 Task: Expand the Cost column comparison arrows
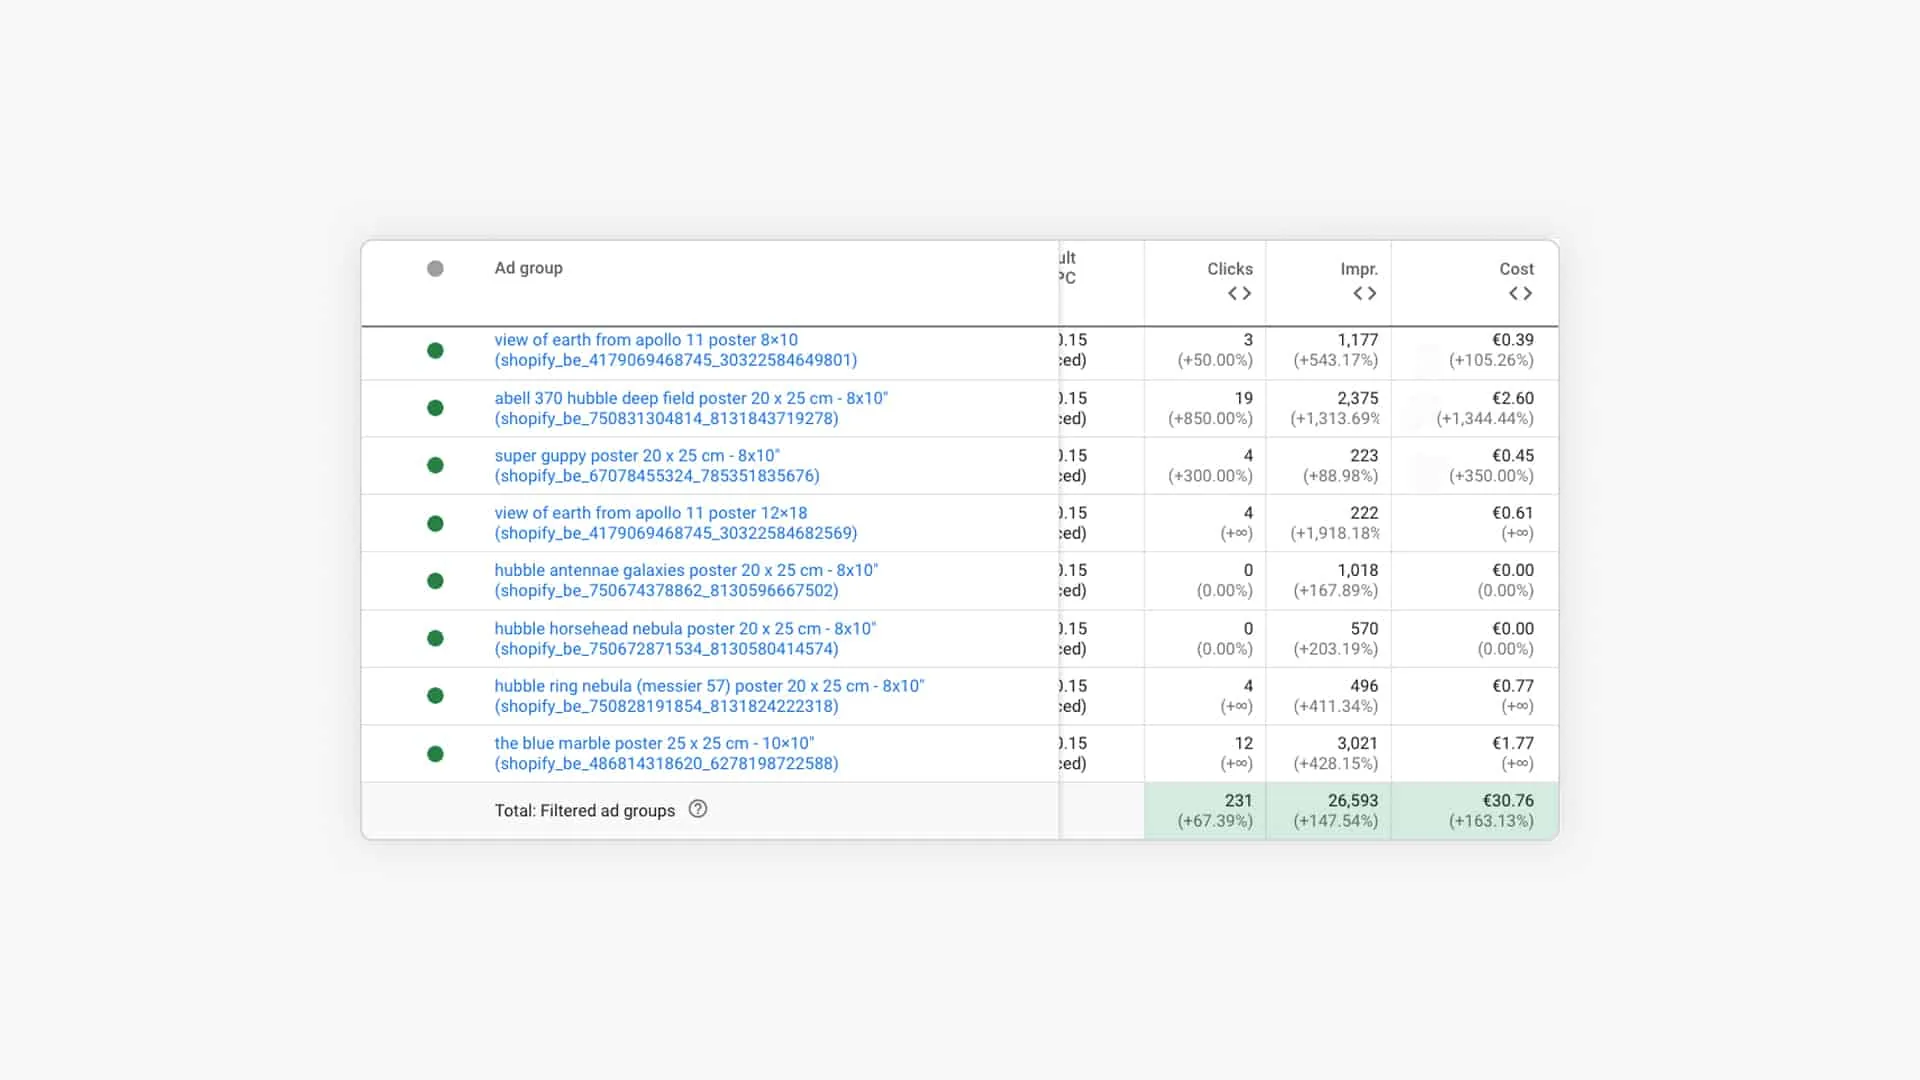point(1520,293)
